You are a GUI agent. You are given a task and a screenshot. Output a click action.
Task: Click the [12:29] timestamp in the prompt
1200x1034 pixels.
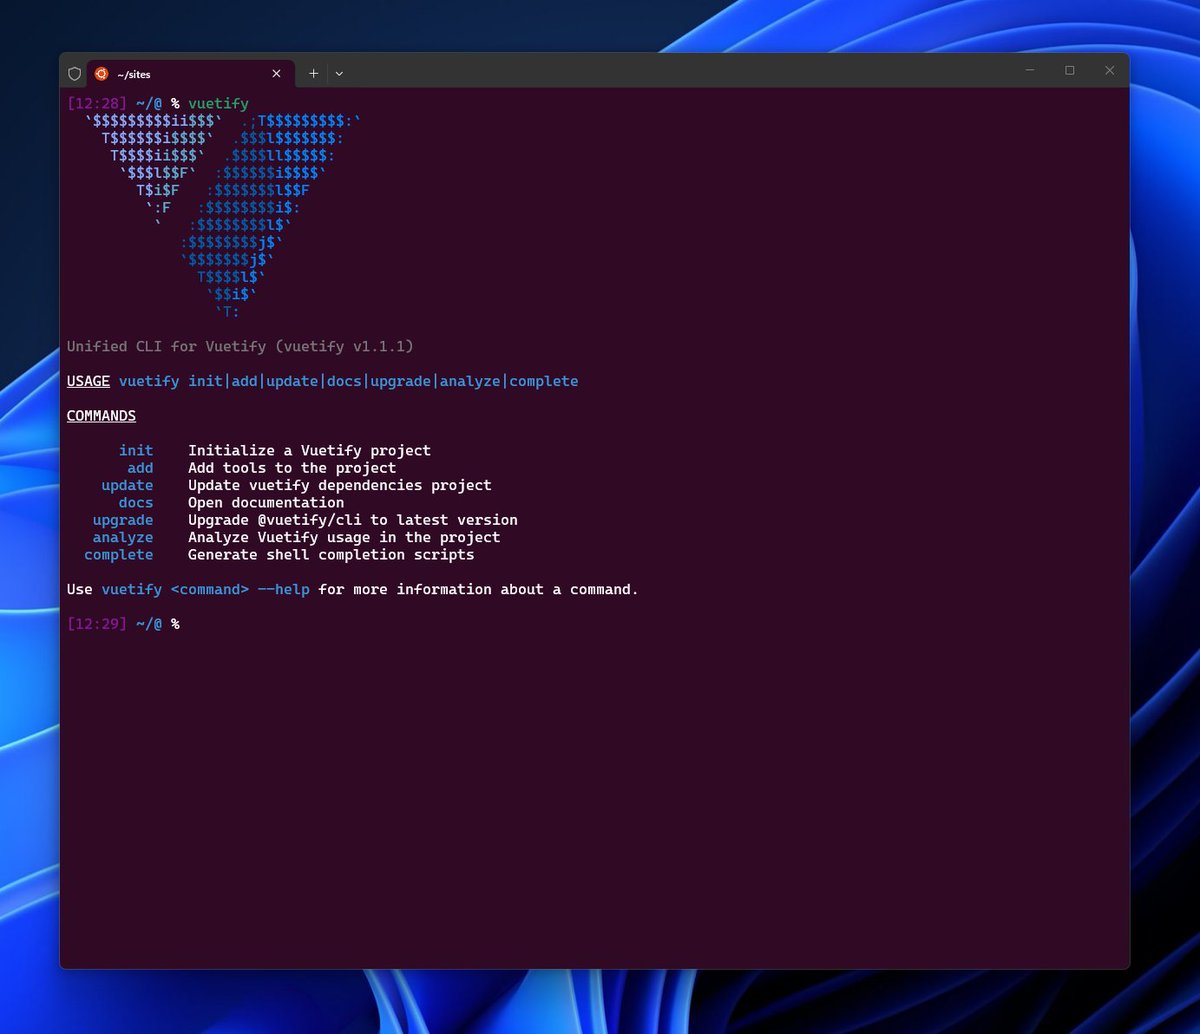pyautogui.click(x=97, y=623)
